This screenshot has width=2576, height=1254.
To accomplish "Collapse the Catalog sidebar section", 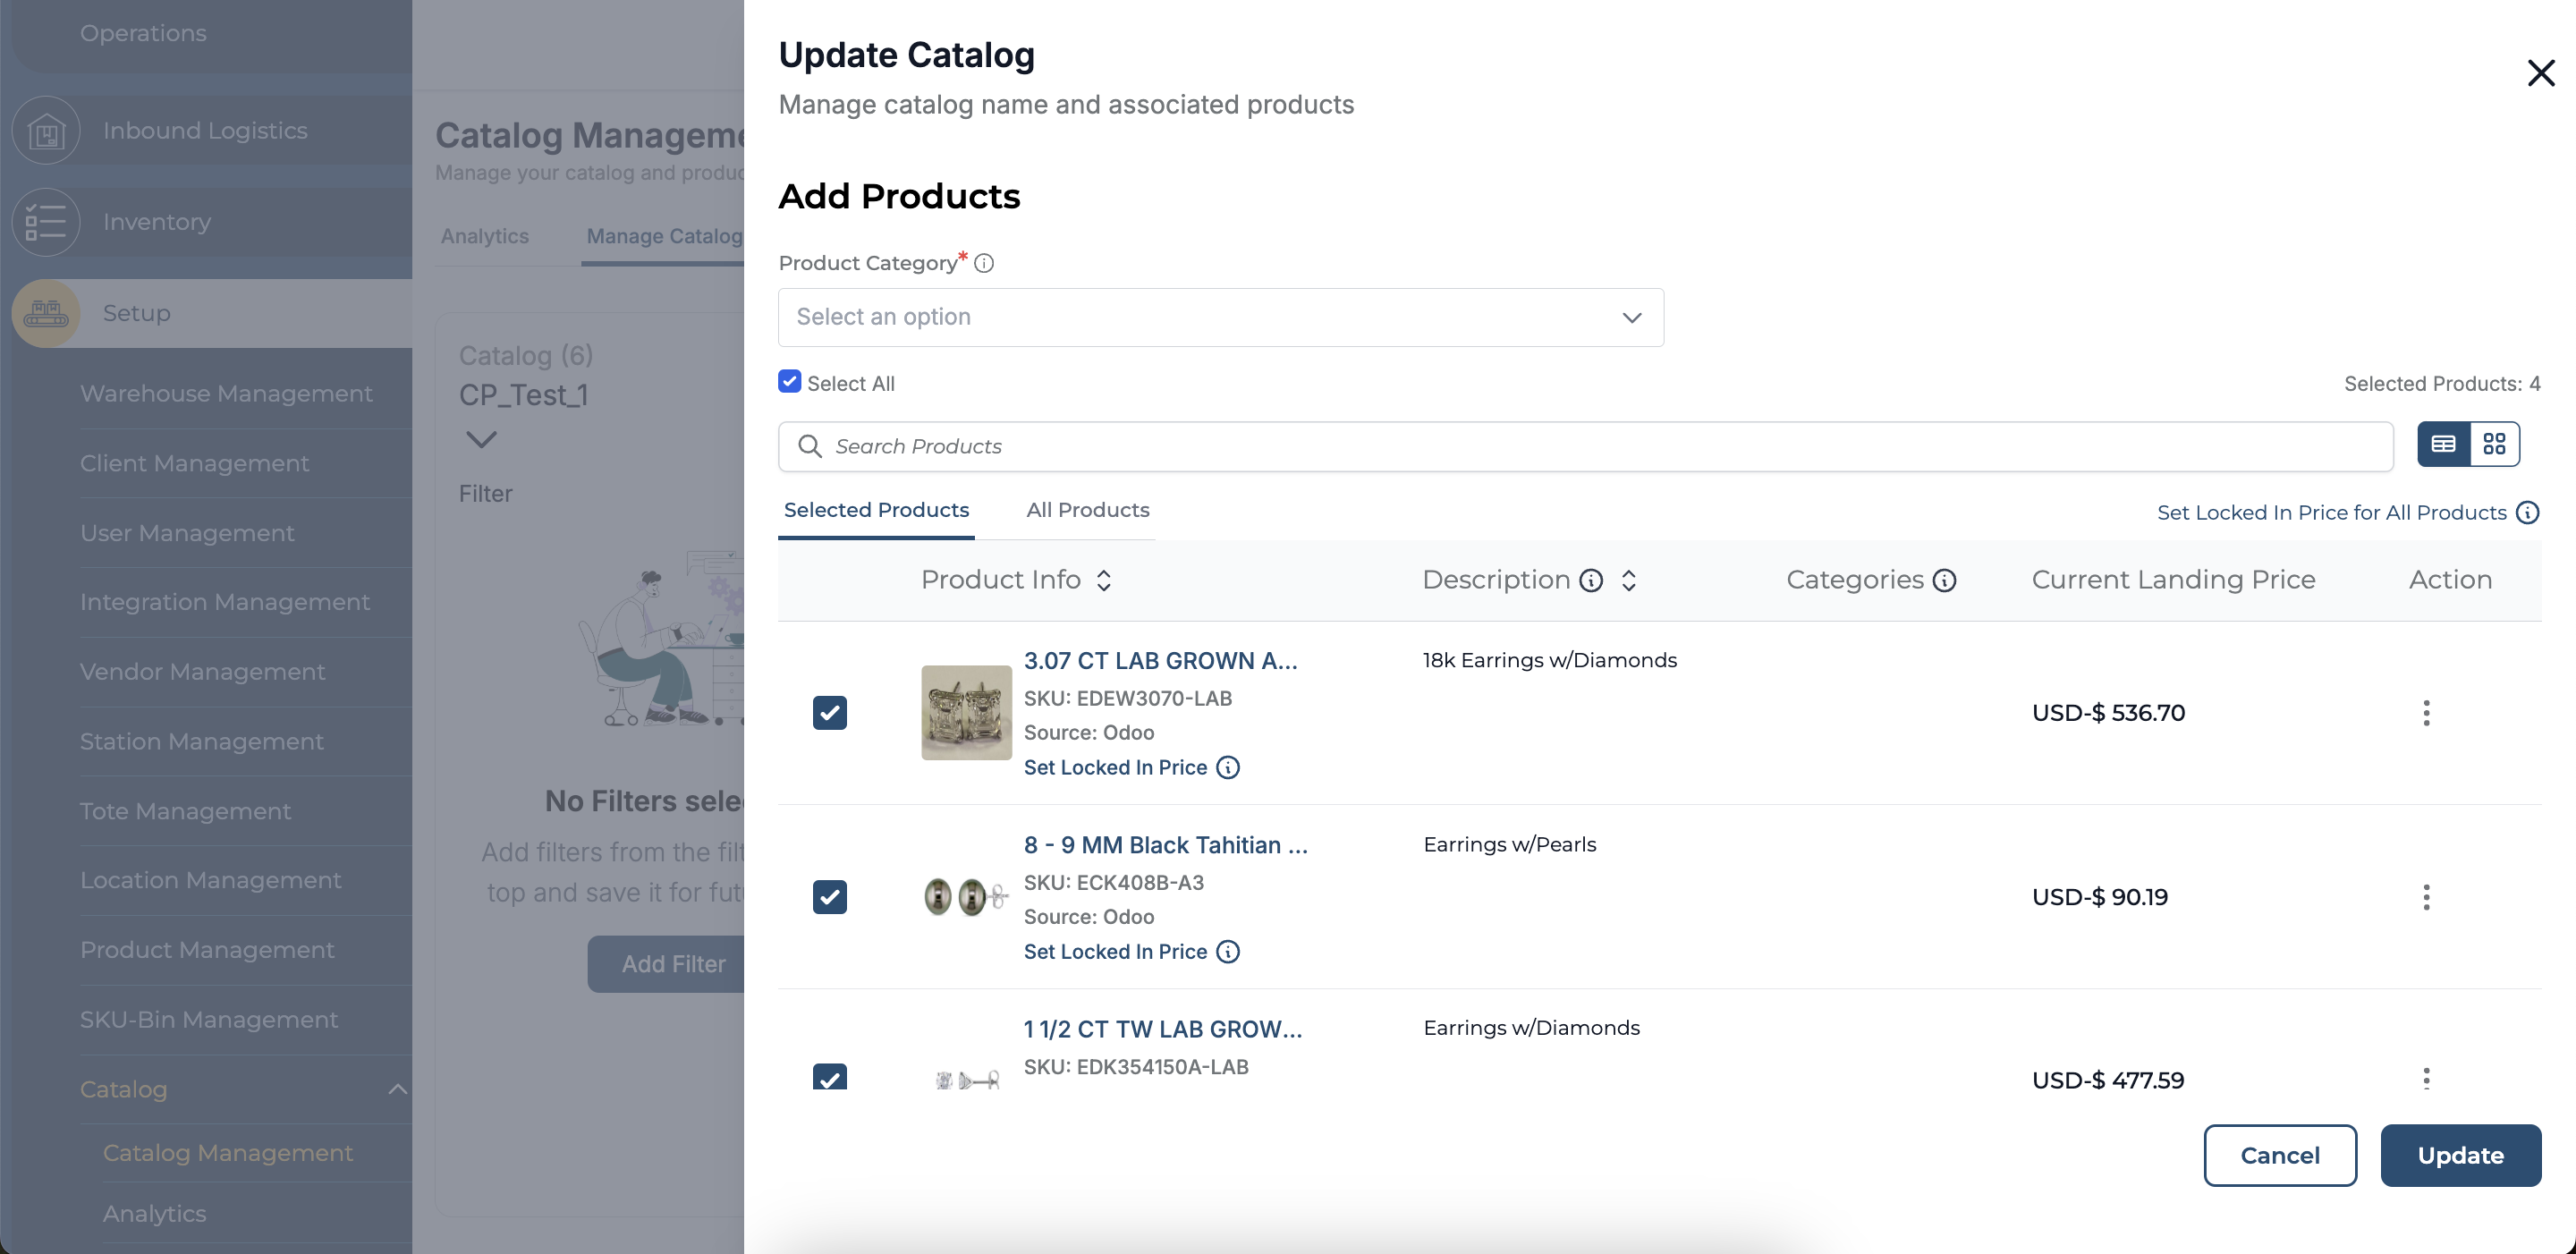I will 397,1089.
